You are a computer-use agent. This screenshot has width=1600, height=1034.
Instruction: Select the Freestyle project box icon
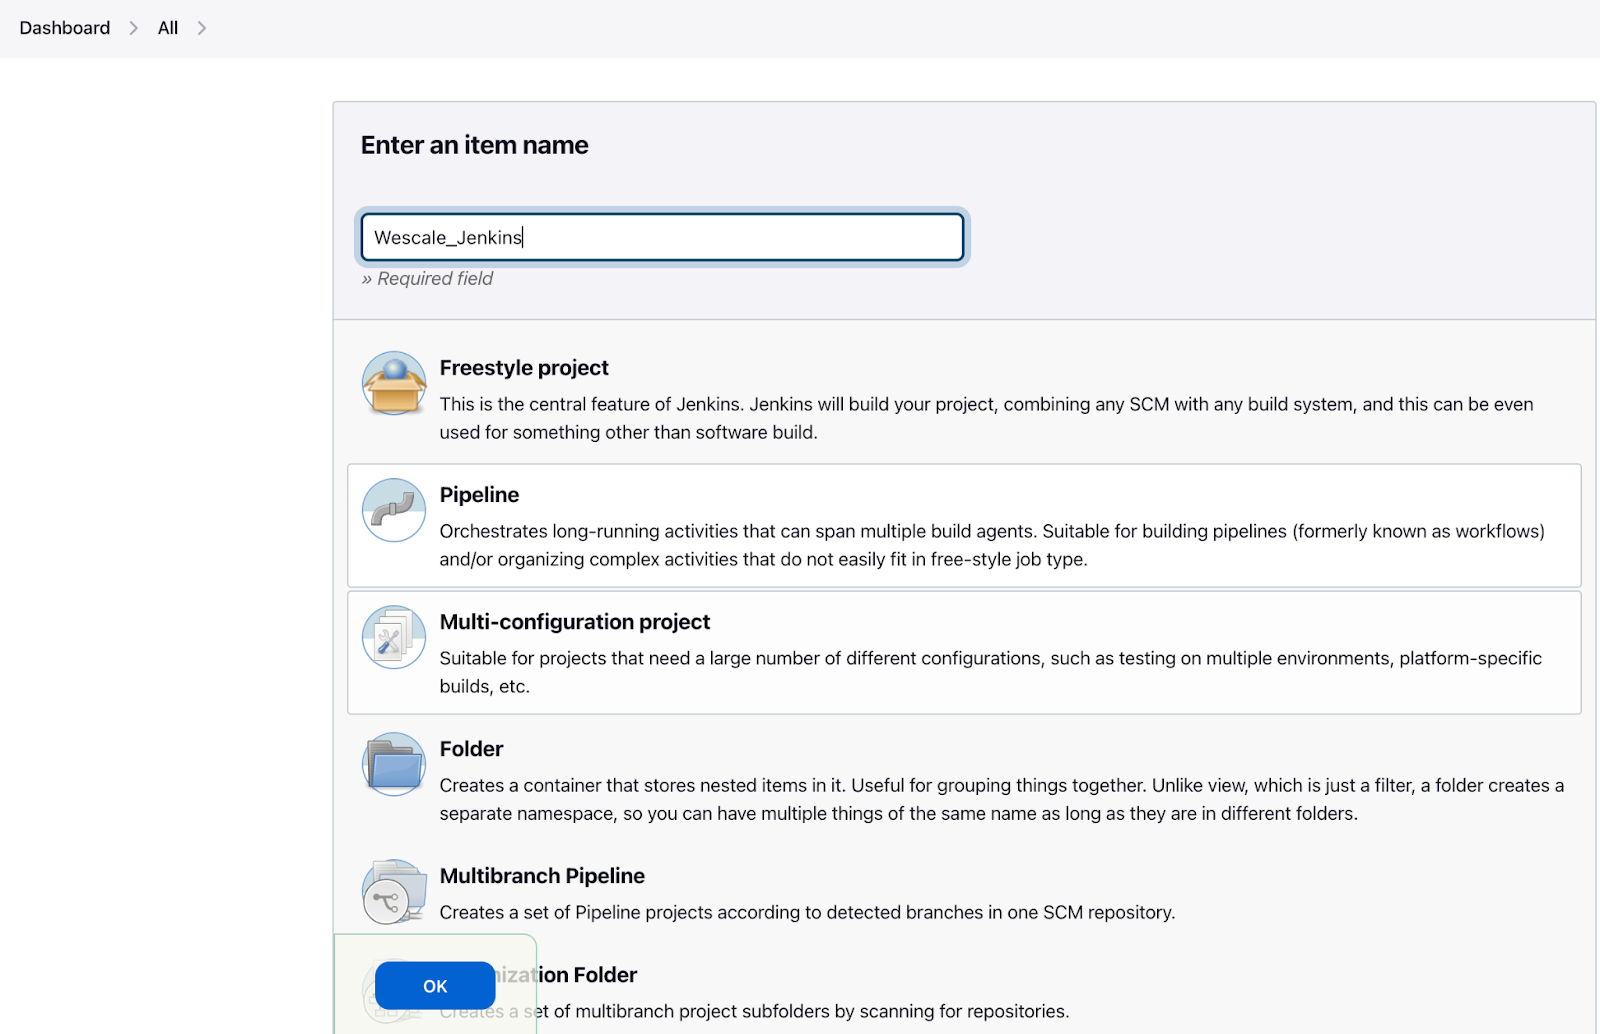(394, 383)
